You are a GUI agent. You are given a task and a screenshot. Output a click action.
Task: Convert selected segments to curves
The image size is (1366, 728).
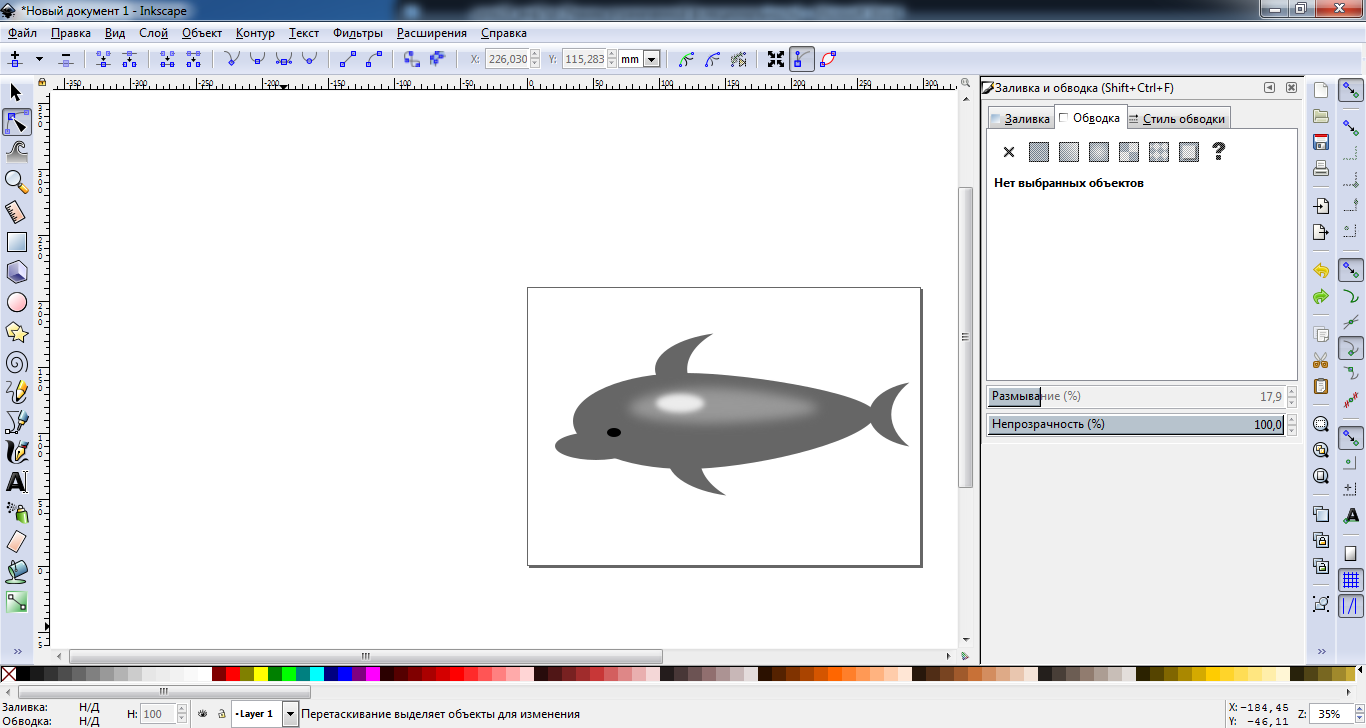(373, 59)
